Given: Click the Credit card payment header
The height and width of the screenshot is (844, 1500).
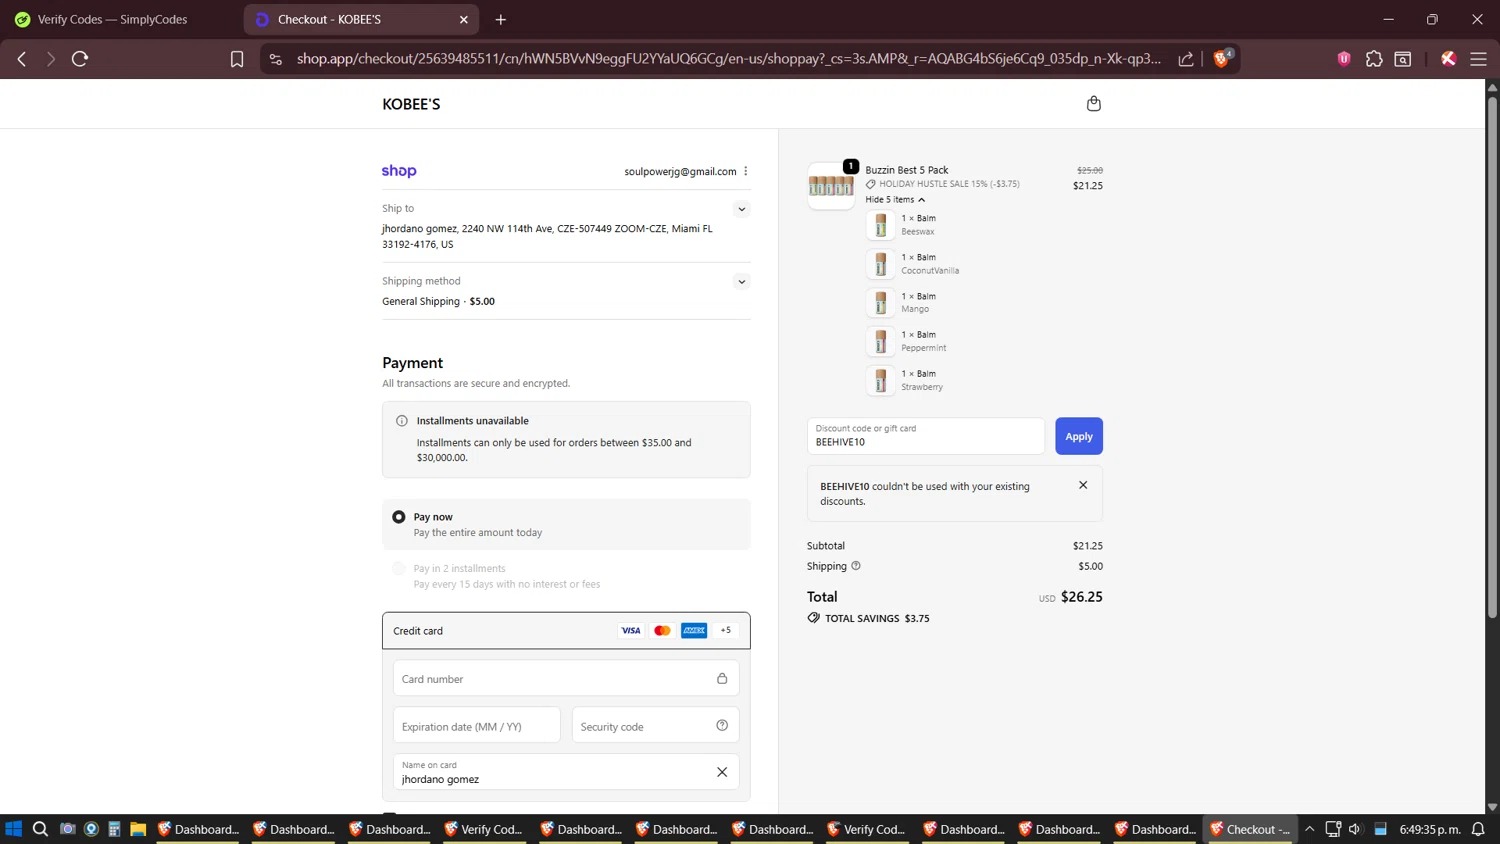Looking at the screenshot, I should pyautogui.click(x=566, y=631).
